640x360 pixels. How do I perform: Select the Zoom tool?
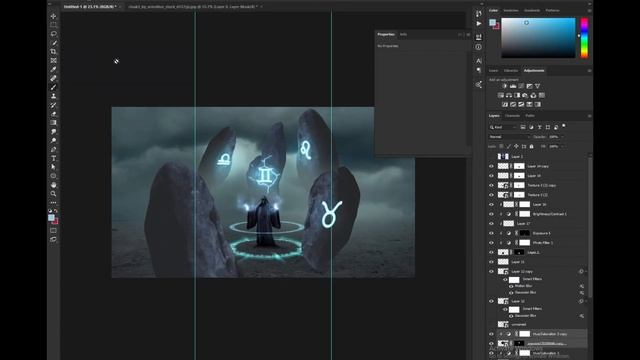click(53, 194)
